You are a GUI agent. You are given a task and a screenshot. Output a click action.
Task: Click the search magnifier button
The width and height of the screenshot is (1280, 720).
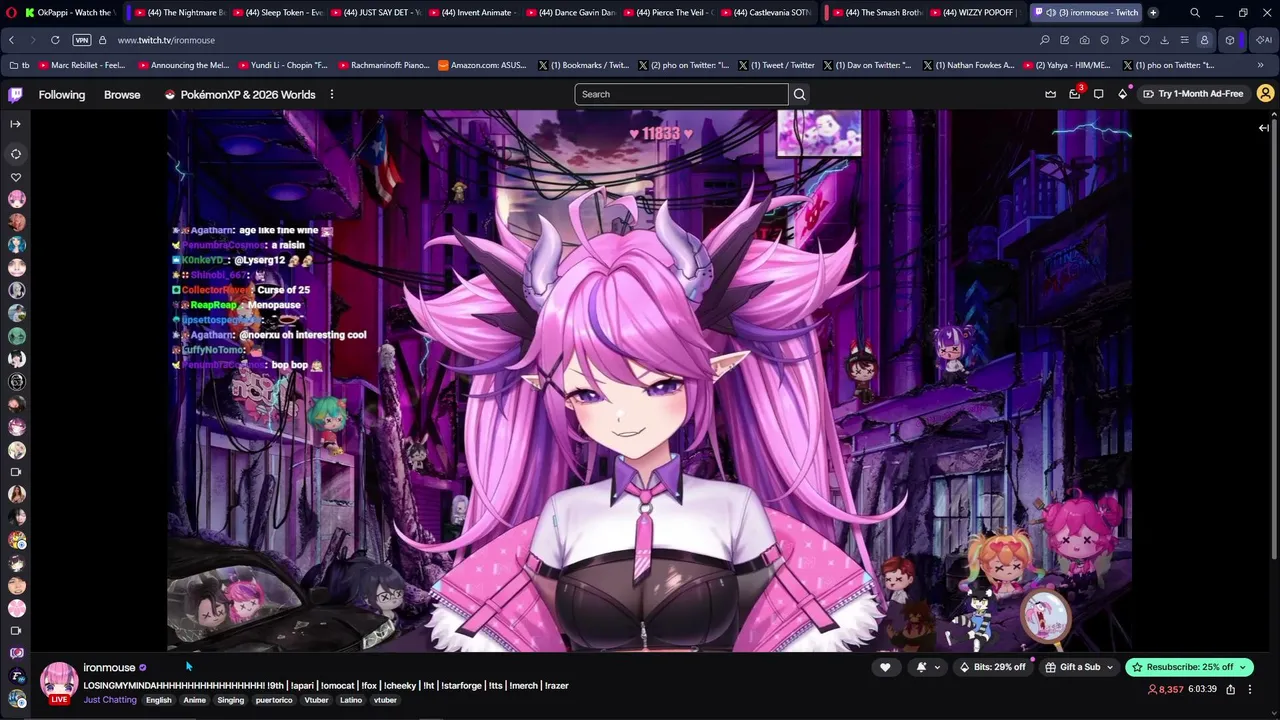(x=799, y=94)
